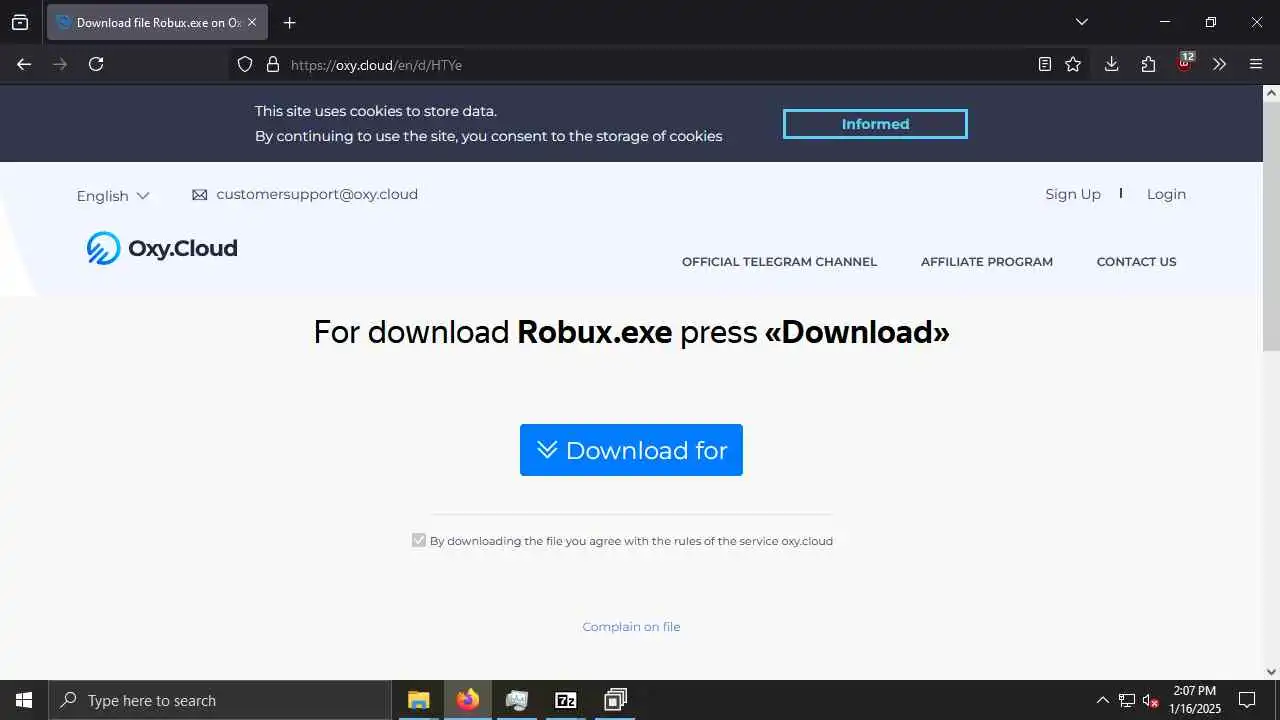Open the taskbar clock showing 2:07 PM
This screenshot has width=1280, height=720.
(x=1195, y=700)
